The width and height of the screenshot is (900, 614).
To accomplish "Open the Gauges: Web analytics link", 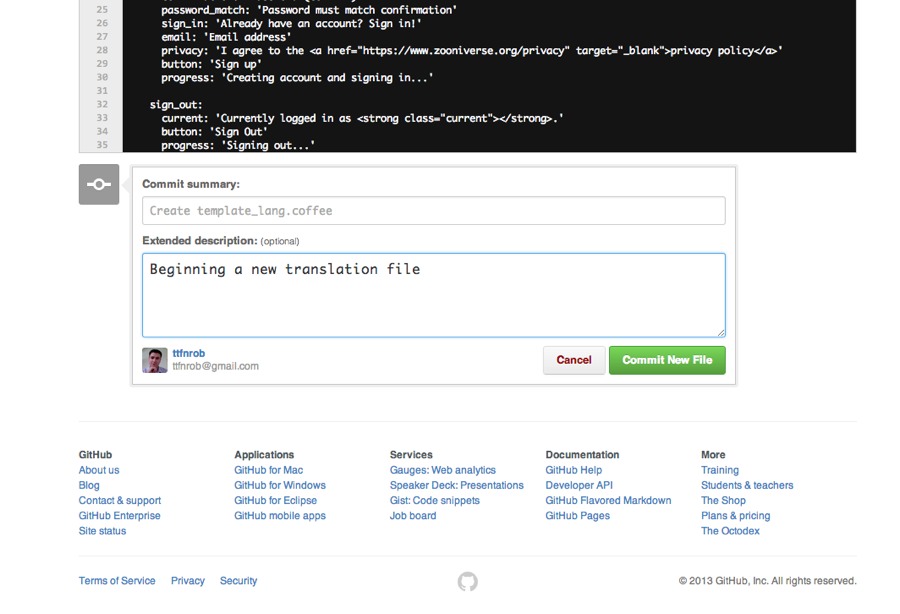I will (x=442, y=470).
